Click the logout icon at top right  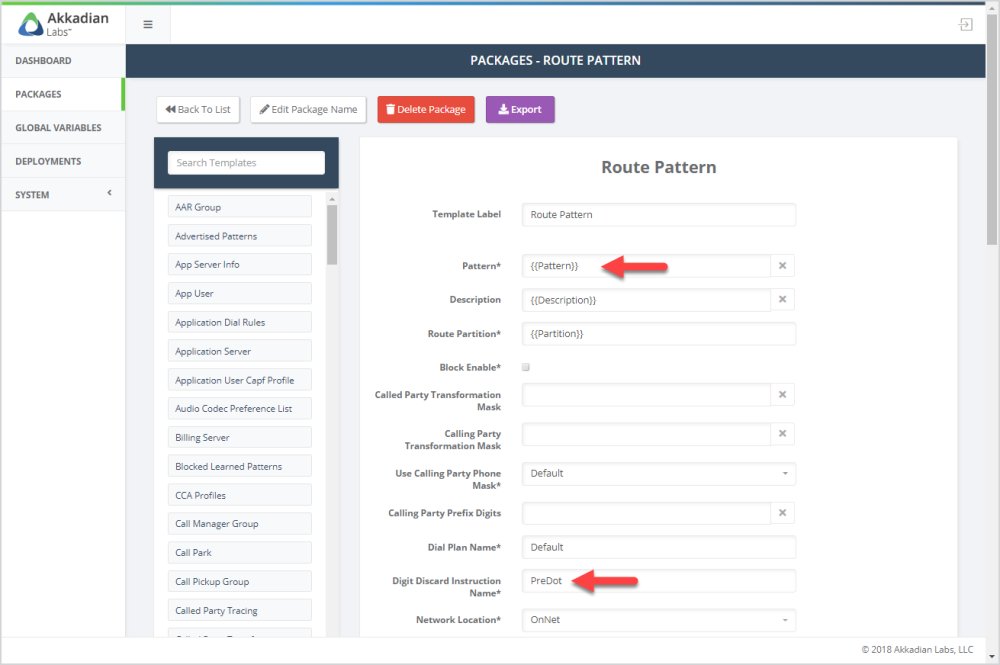(x=965, y=25)
